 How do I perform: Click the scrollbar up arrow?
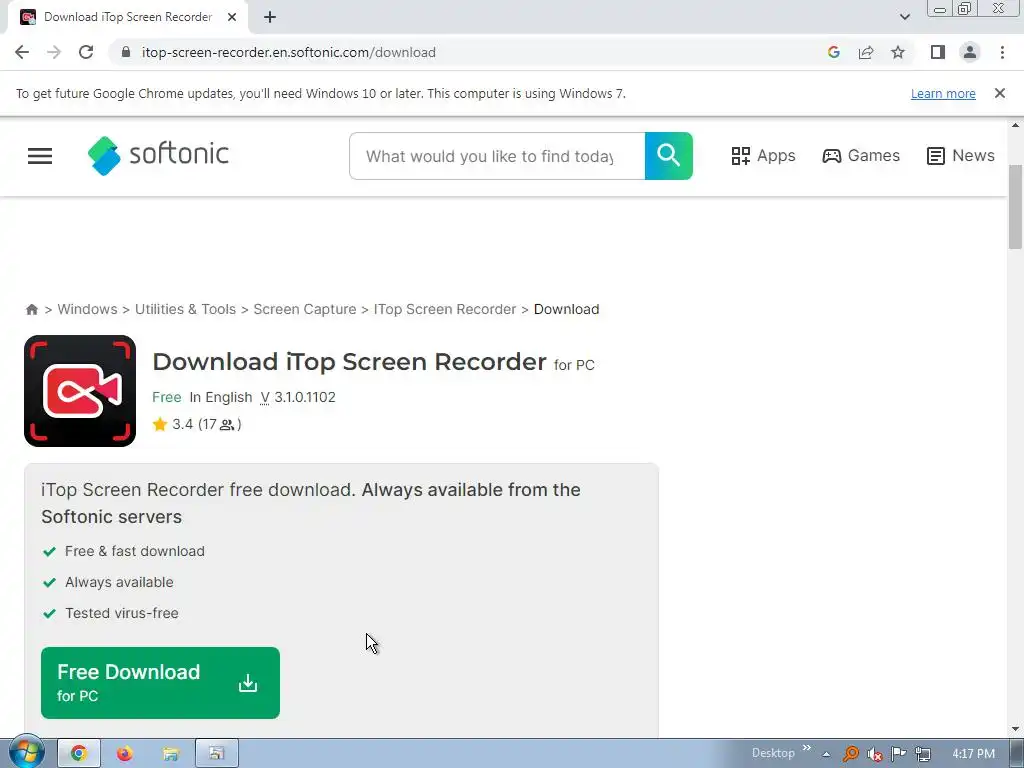pos(1015,125)
